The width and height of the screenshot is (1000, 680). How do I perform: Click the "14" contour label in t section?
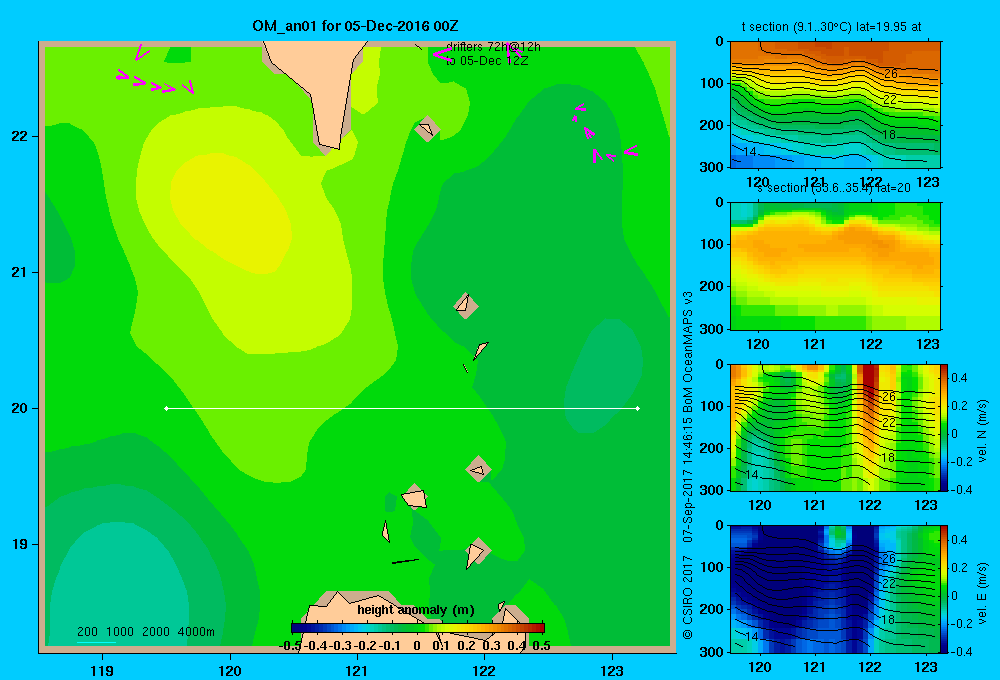coord(750,152)
